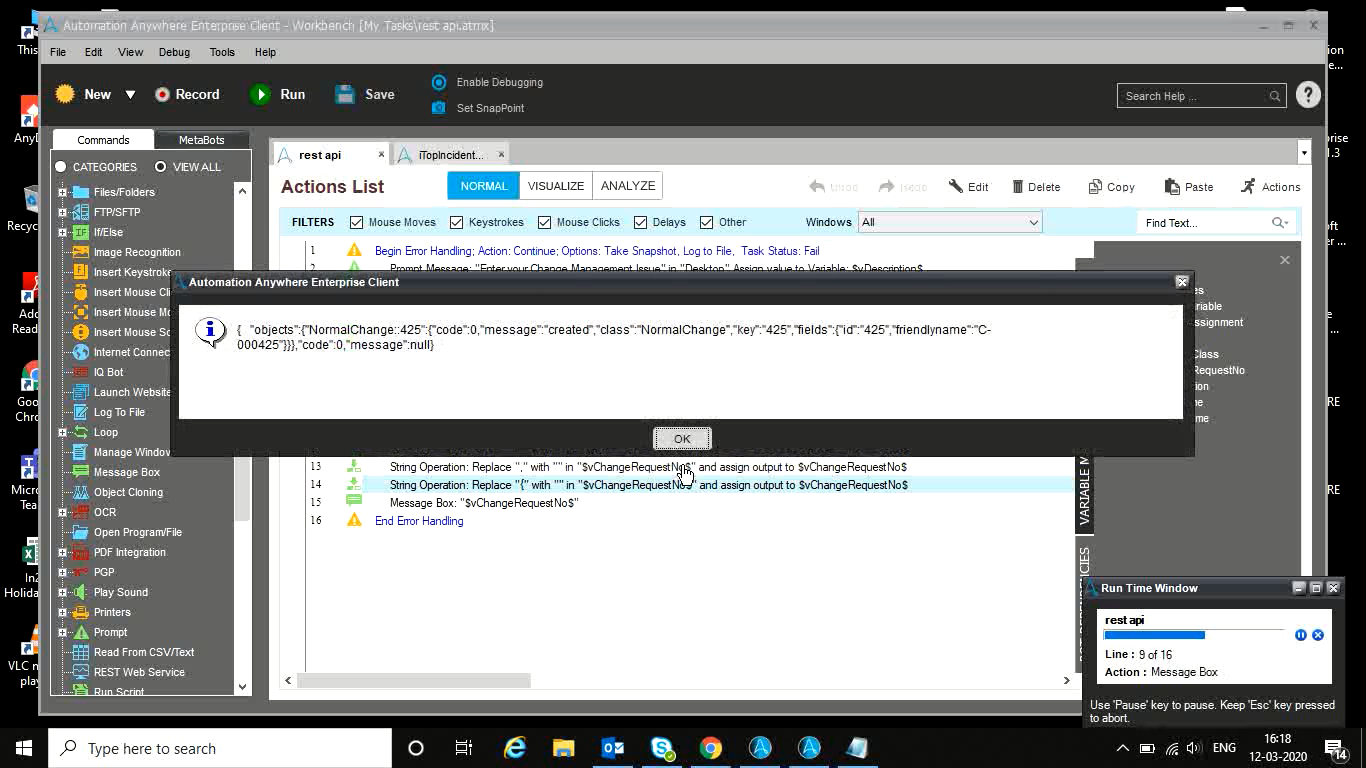This screenshot has width=1366, height=768.
Task: Toggle the Mouse Clicks filter checkbox
Action: pos(544,222)
